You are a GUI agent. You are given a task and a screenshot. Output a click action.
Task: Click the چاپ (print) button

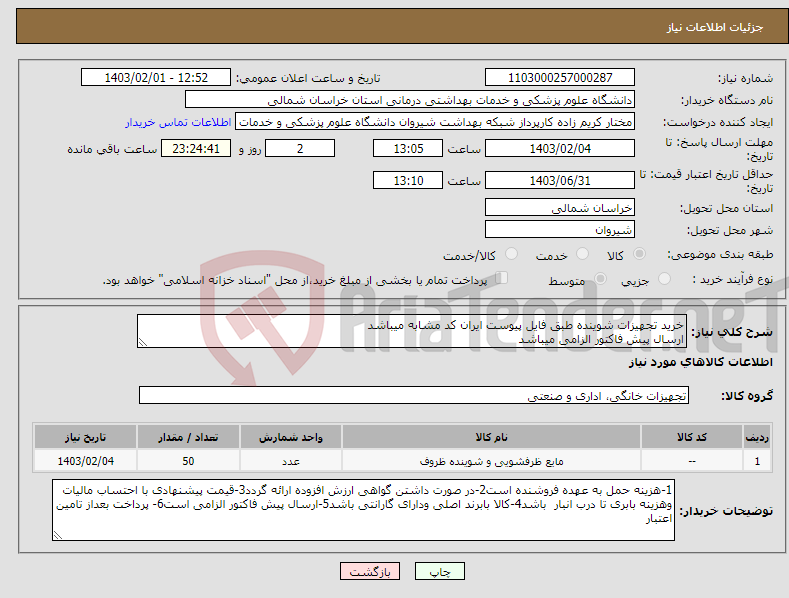coord(440,571)
